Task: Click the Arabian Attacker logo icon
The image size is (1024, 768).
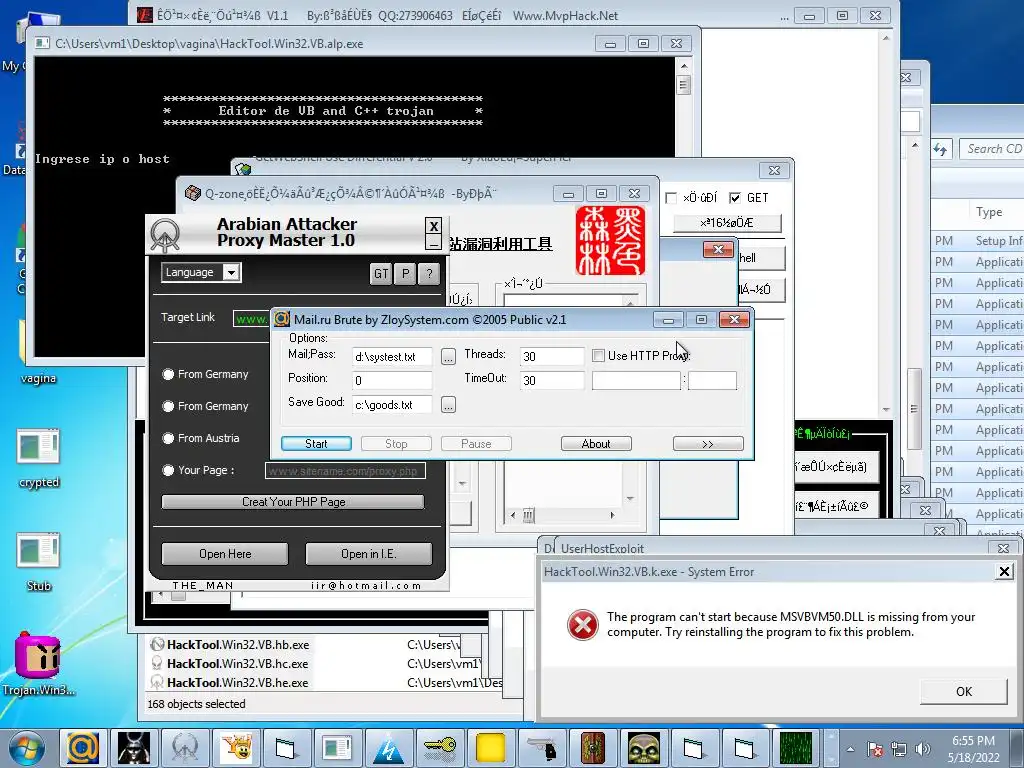Action: (165, 235)
